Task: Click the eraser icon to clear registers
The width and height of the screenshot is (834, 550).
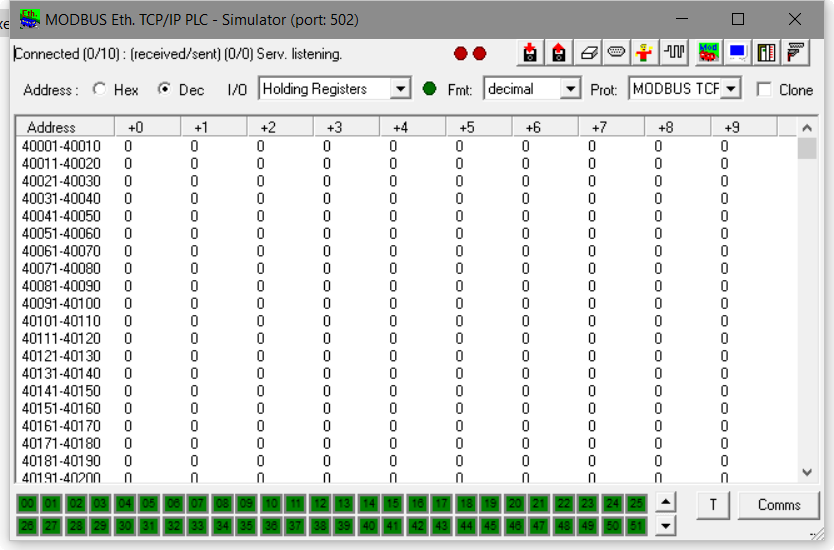Action: click(588, 53)
